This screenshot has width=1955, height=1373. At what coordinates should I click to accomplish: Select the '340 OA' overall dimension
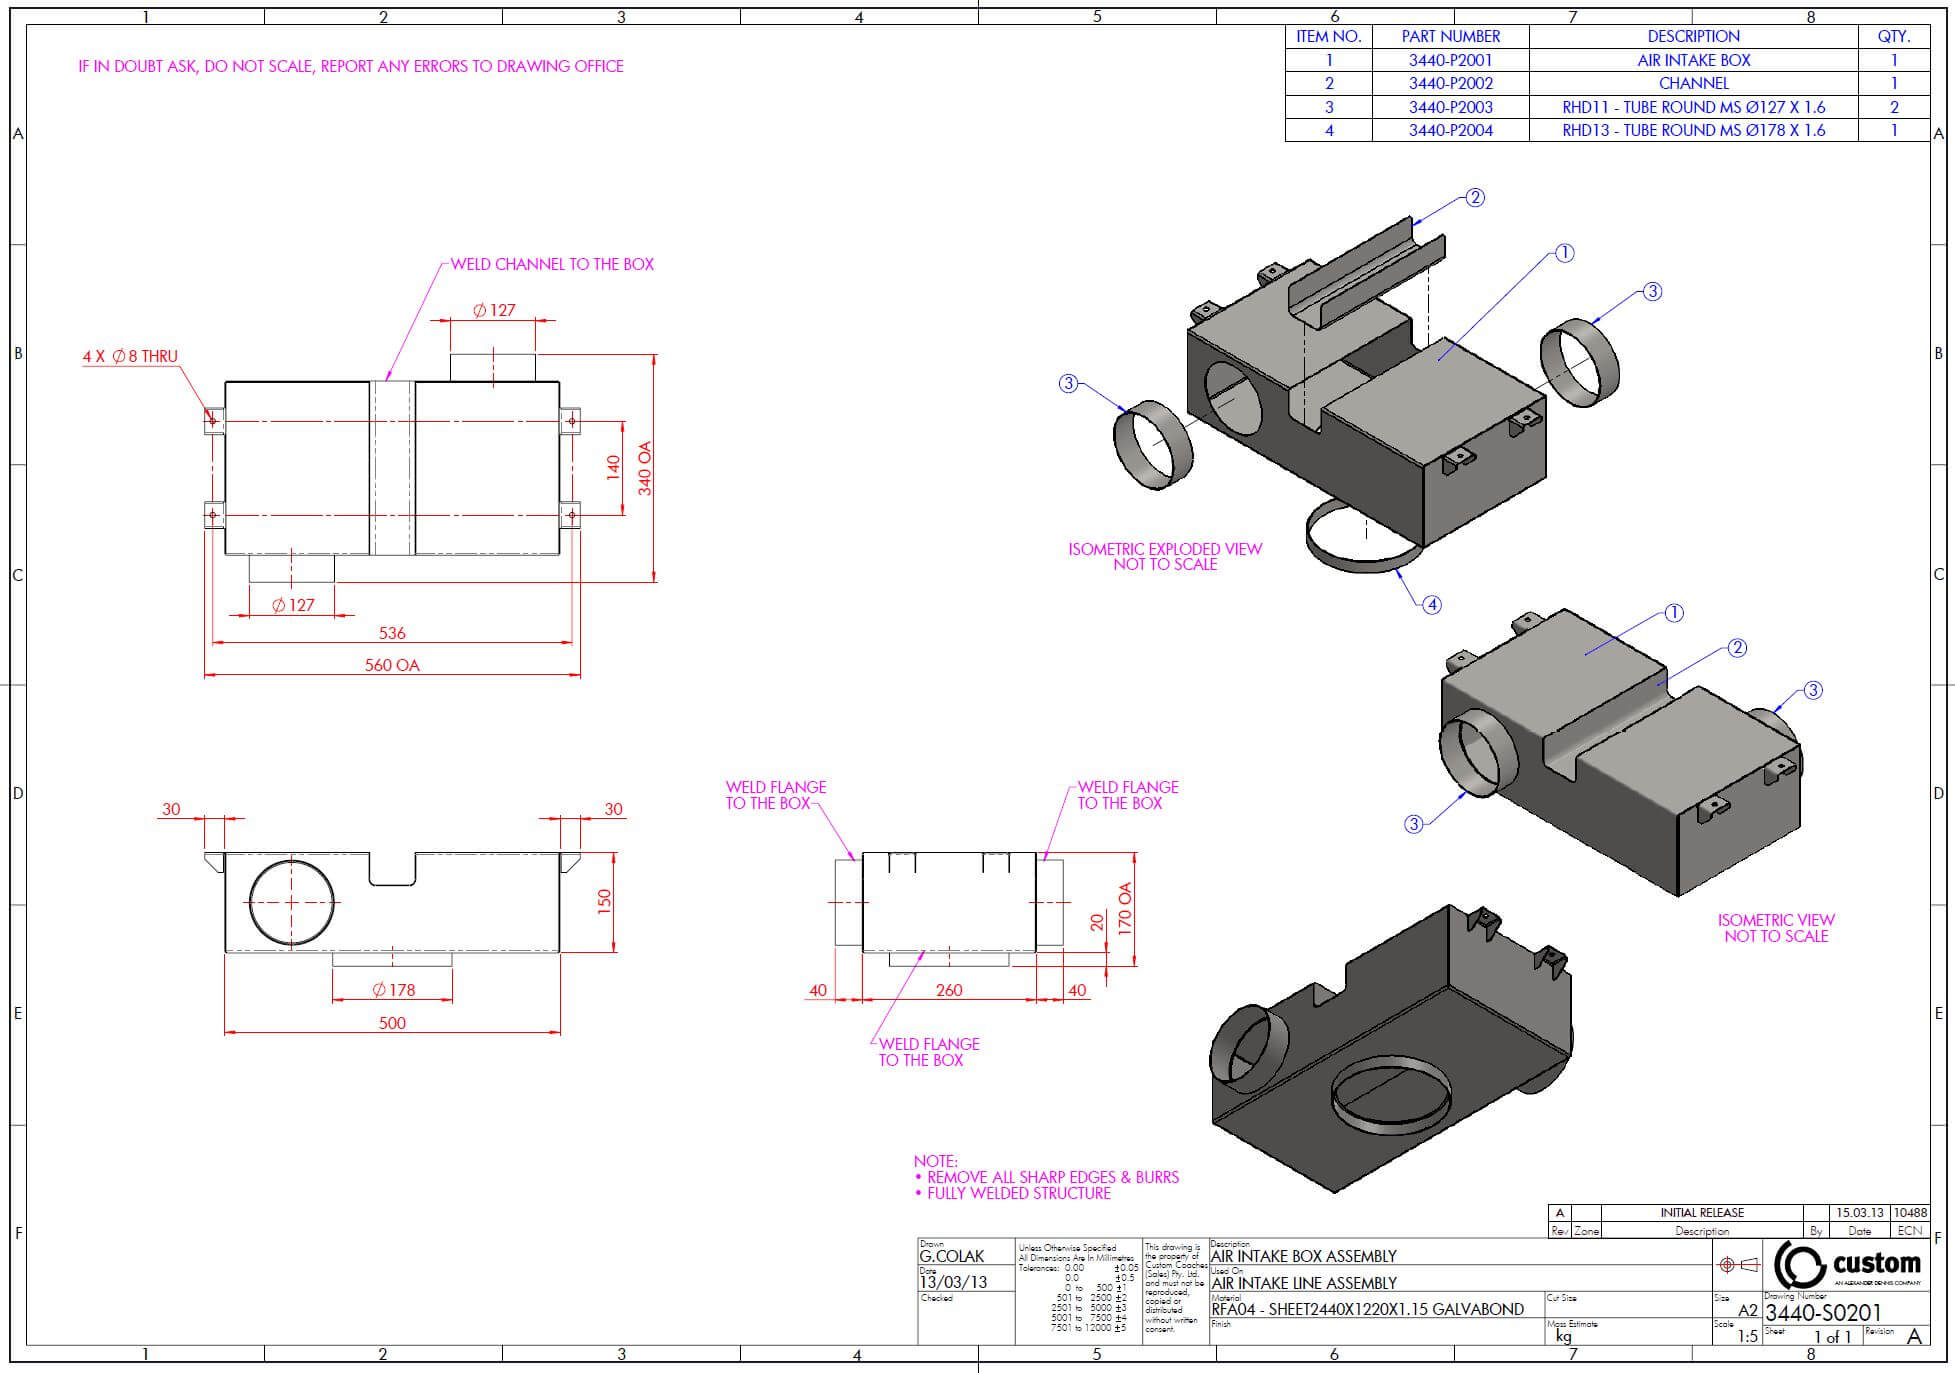[x=645, y=468]
